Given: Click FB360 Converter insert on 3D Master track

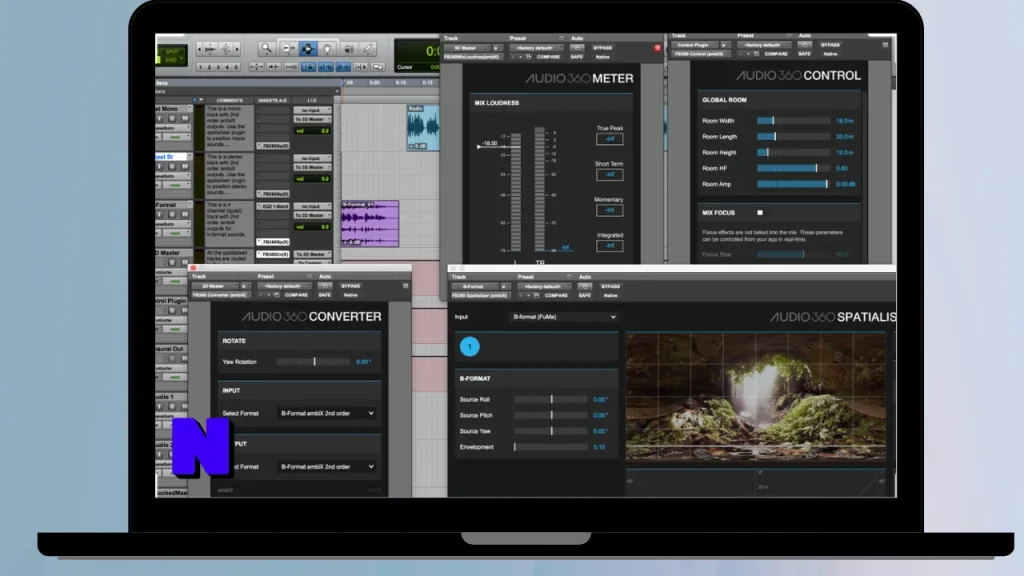Looking at the screenshot, I should (x=274, y=254).
